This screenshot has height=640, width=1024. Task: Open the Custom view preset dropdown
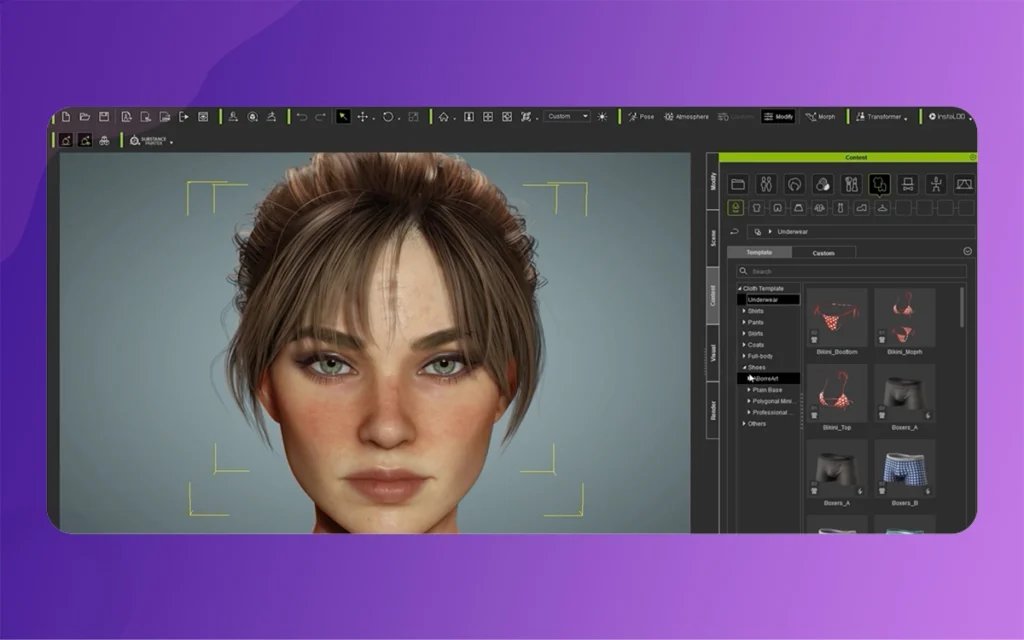568,116
